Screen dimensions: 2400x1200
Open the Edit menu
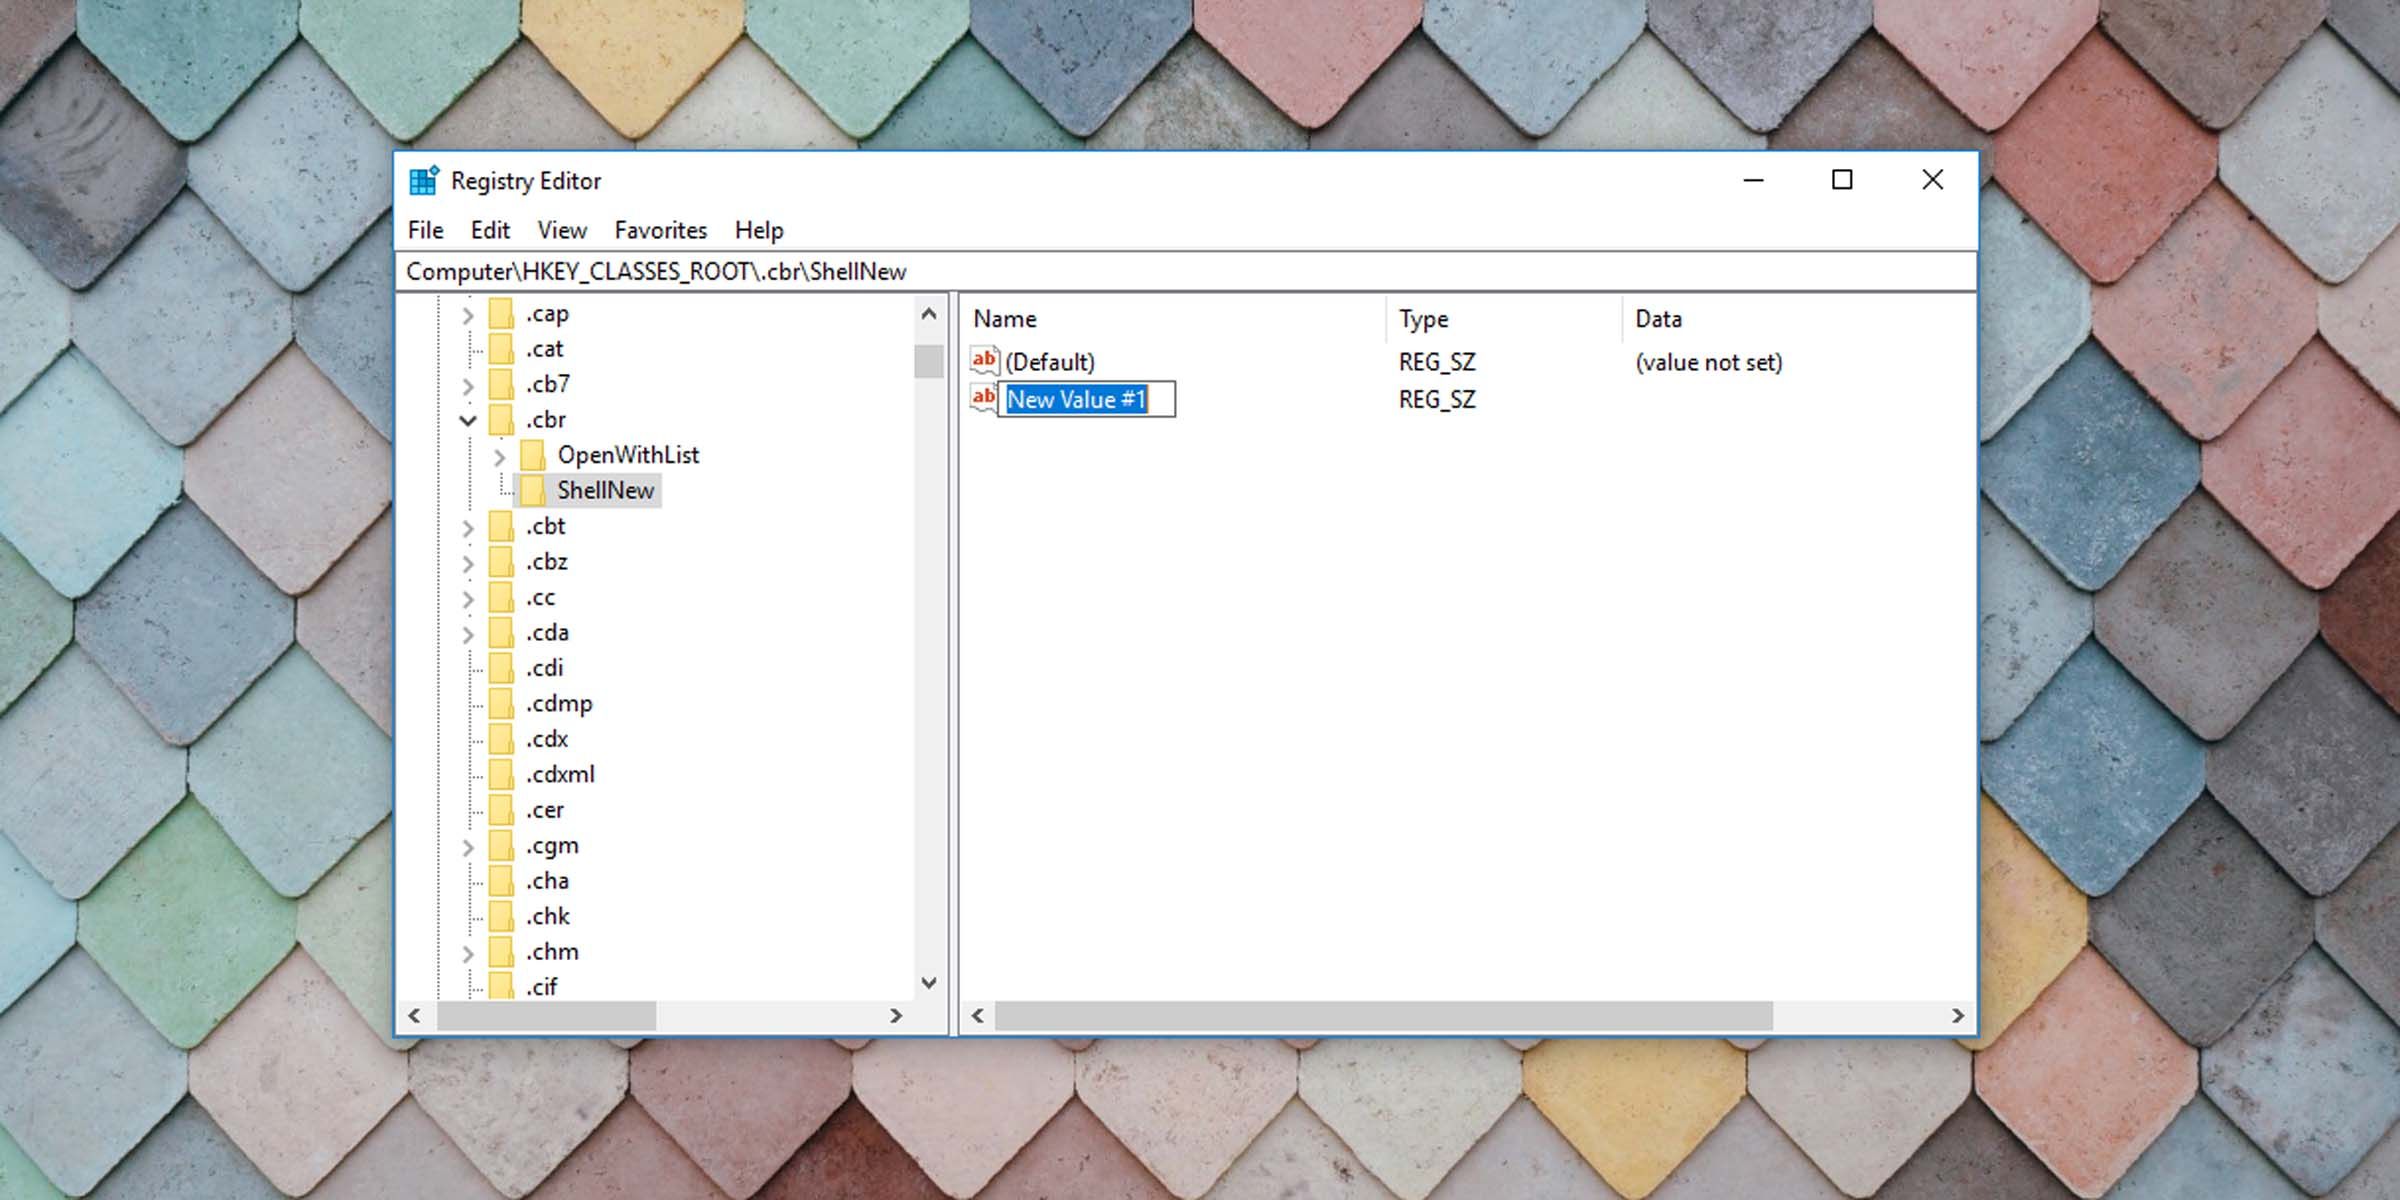pos(490,230)
